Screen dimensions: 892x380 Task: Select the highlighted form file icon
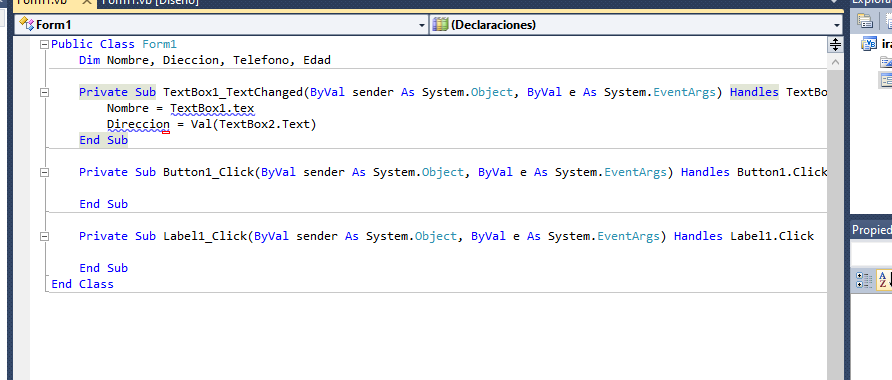coord(886,80)
